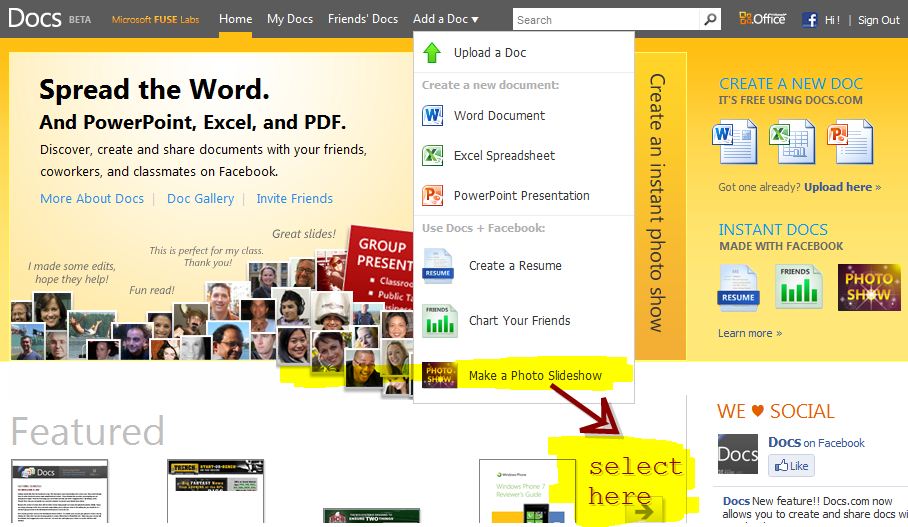Viewport: 908px width, 527px height.
Task: Go to the Home tab
Action: [235, 19]
